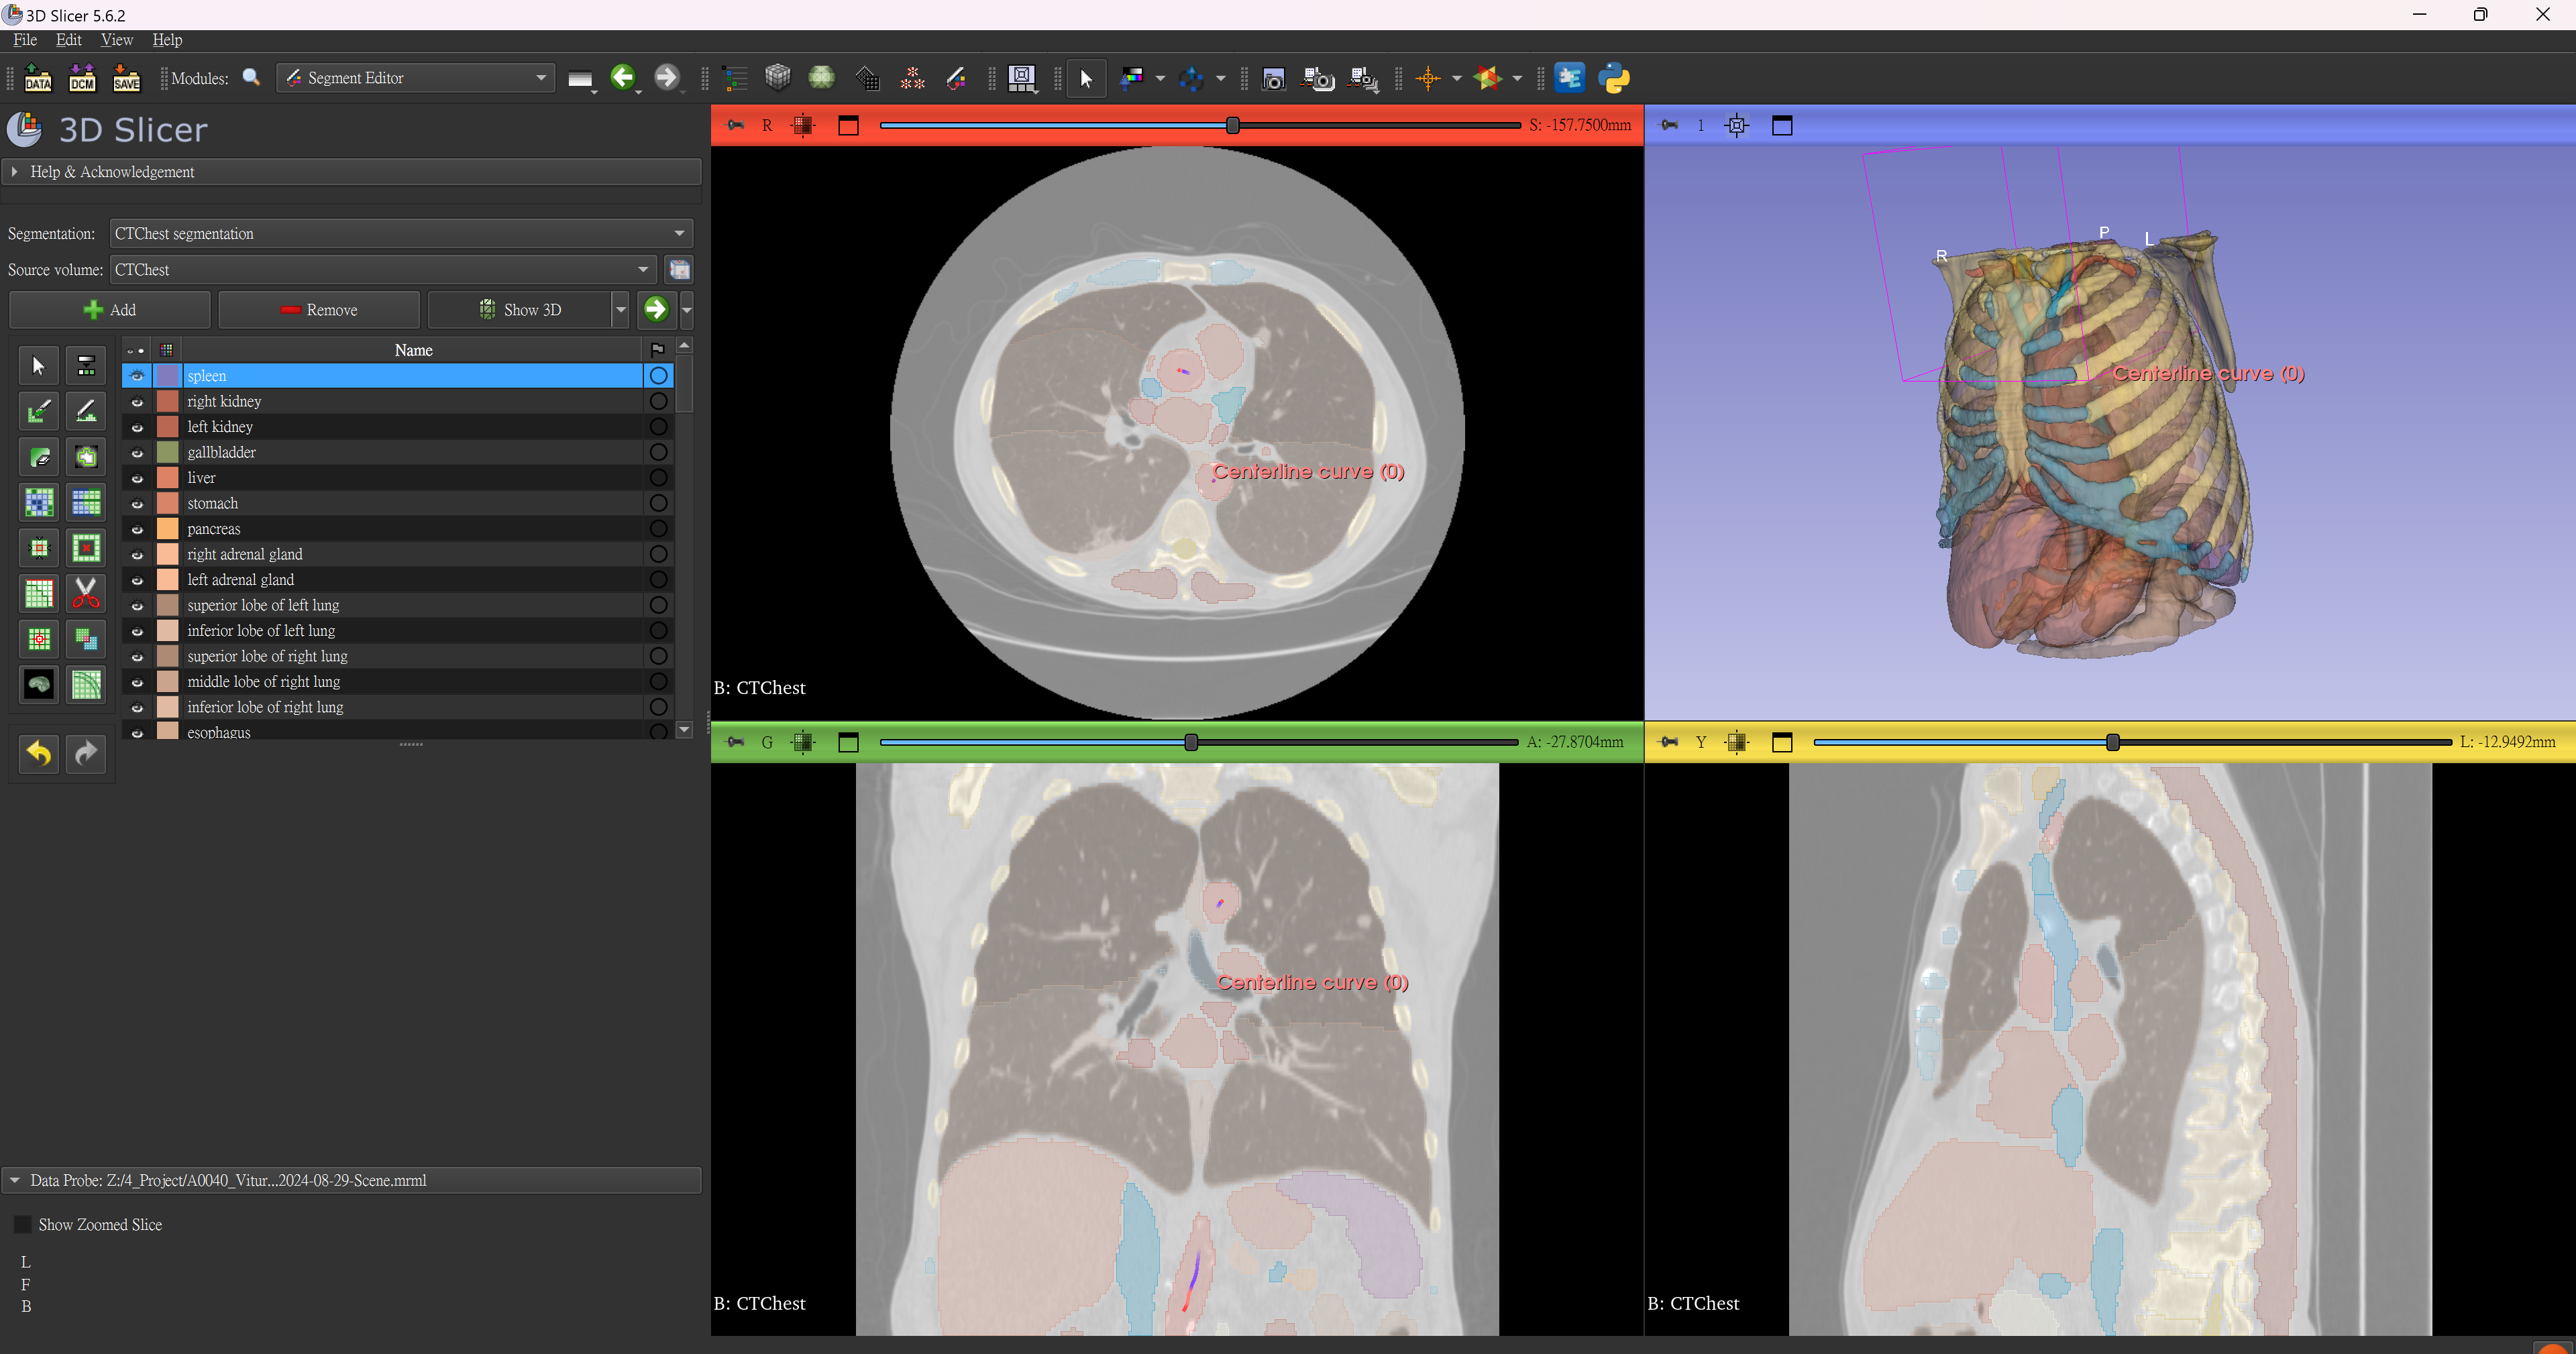Screen dimensions: 2576x1354
Task: Click the green arrow Segmentations button
Action: click(x=656, y=310)
